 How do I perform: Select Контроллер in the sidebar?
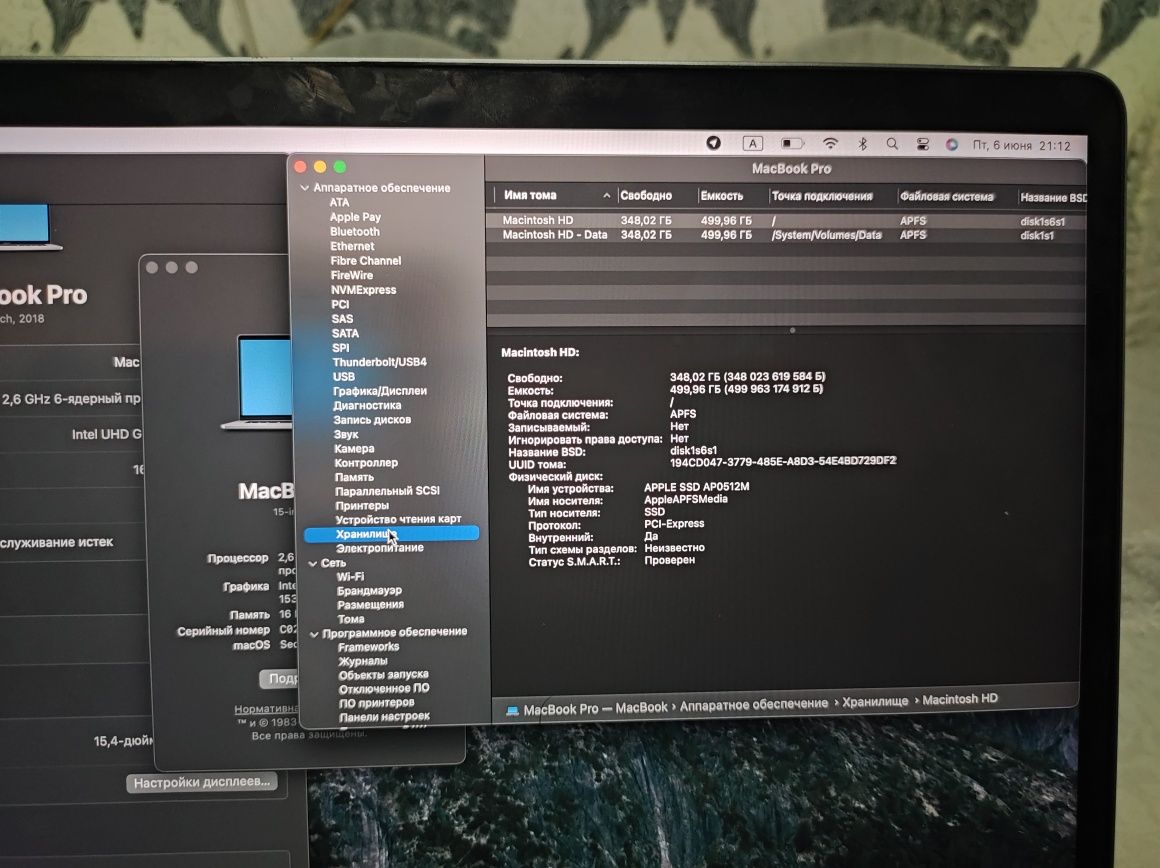366,462
